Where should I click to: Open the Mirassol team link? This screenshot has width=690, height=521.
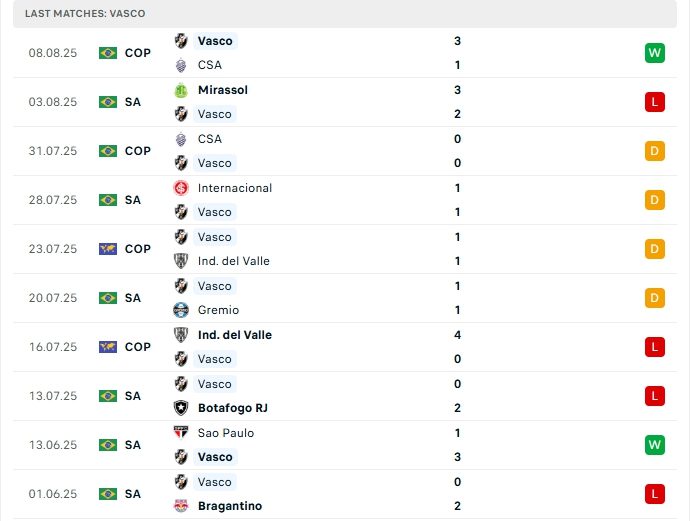click(222, 90)
